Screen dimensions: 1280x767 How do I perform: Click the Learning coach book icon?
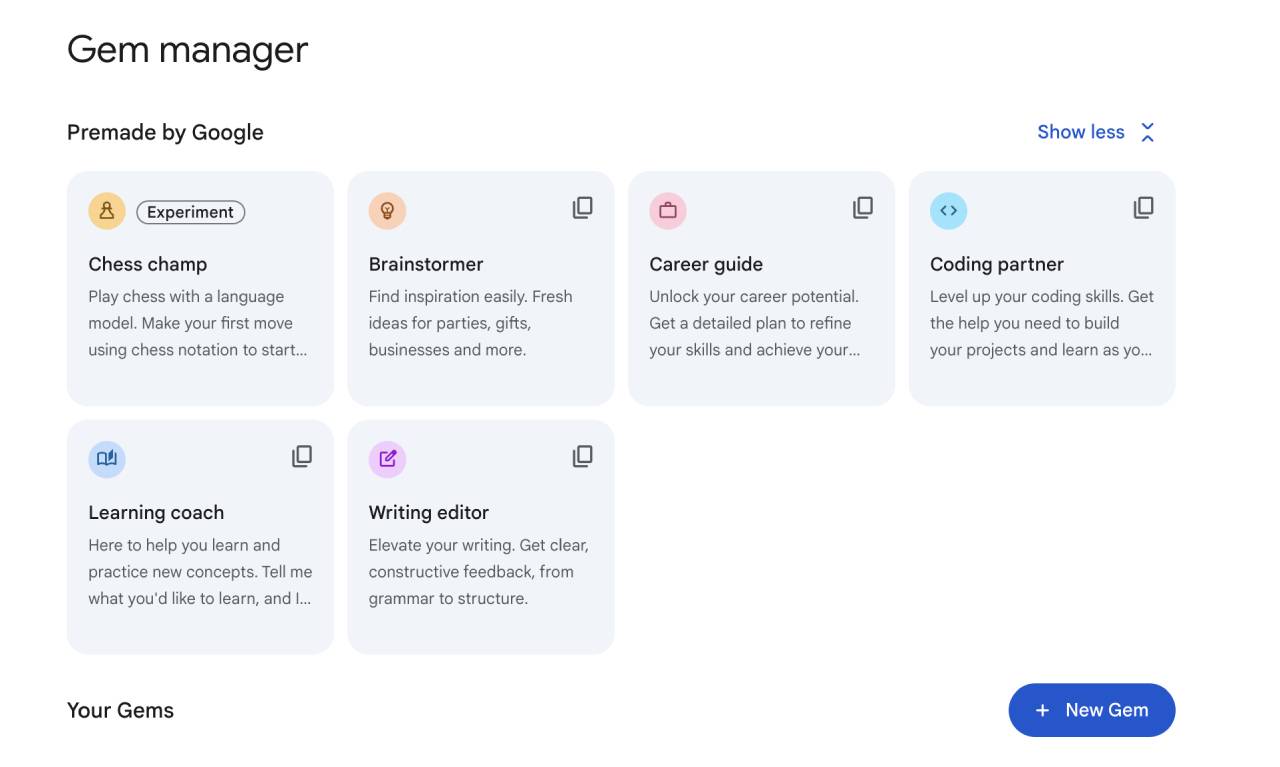point(107,459)
